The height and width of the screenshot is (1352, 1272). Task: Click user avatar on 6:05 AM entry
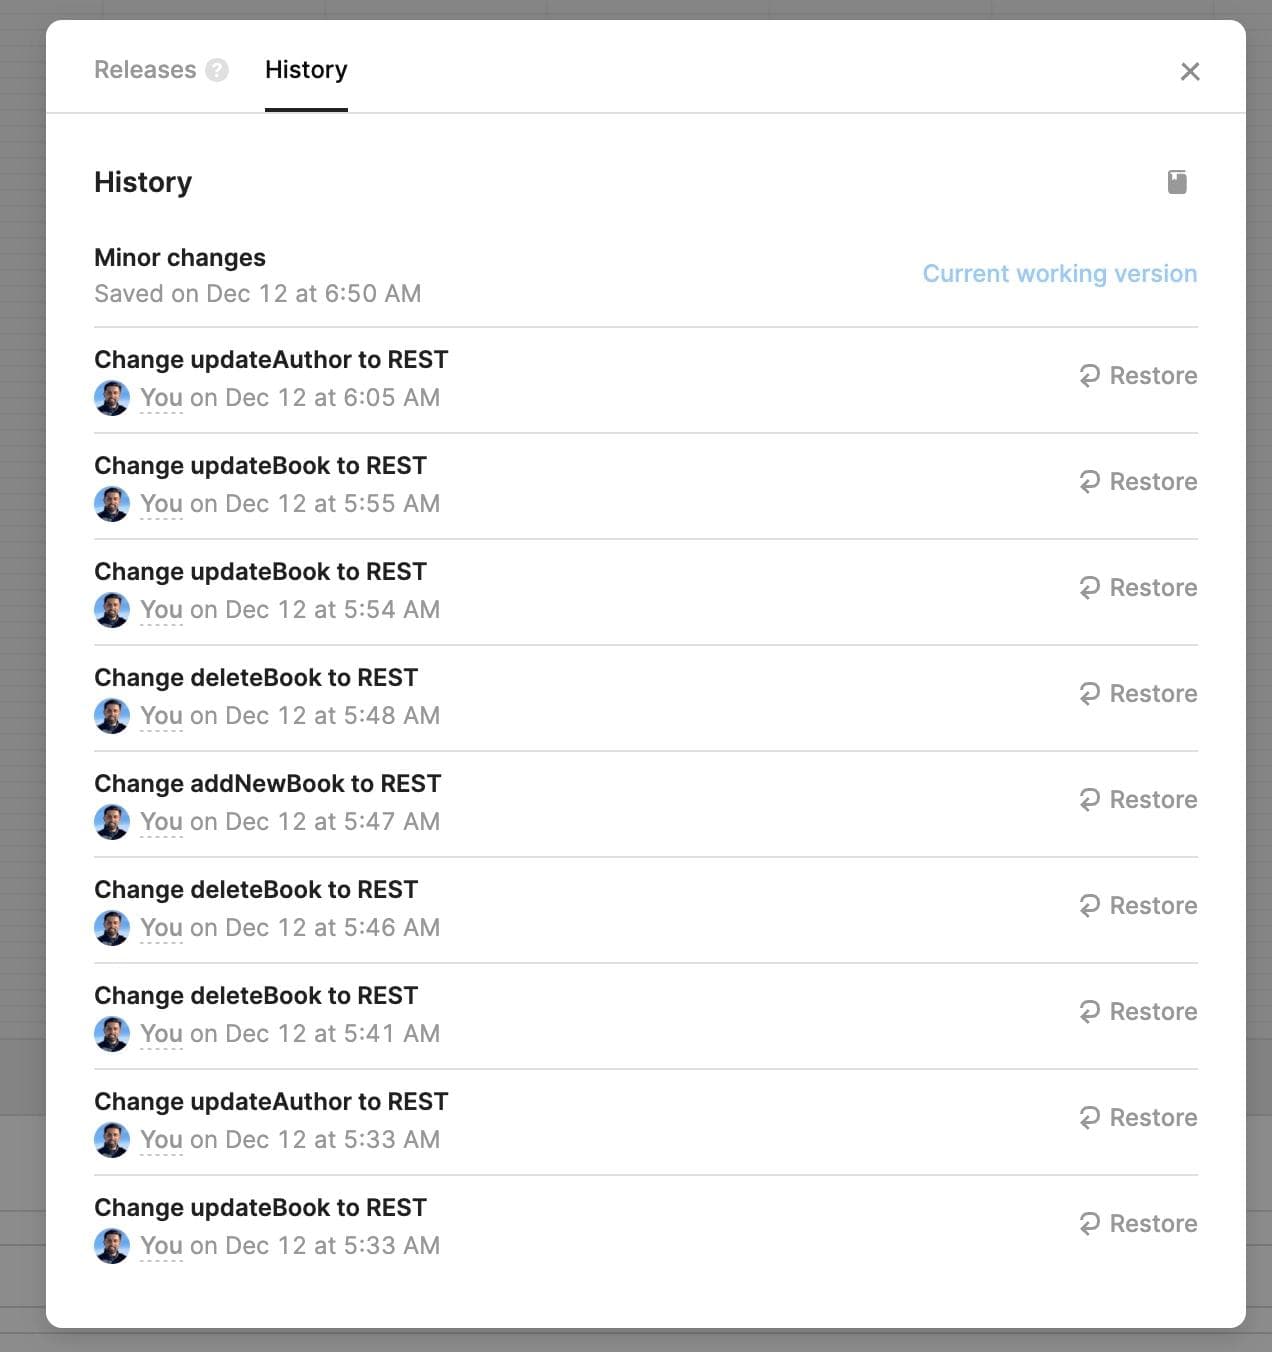(x=112, y=398)
